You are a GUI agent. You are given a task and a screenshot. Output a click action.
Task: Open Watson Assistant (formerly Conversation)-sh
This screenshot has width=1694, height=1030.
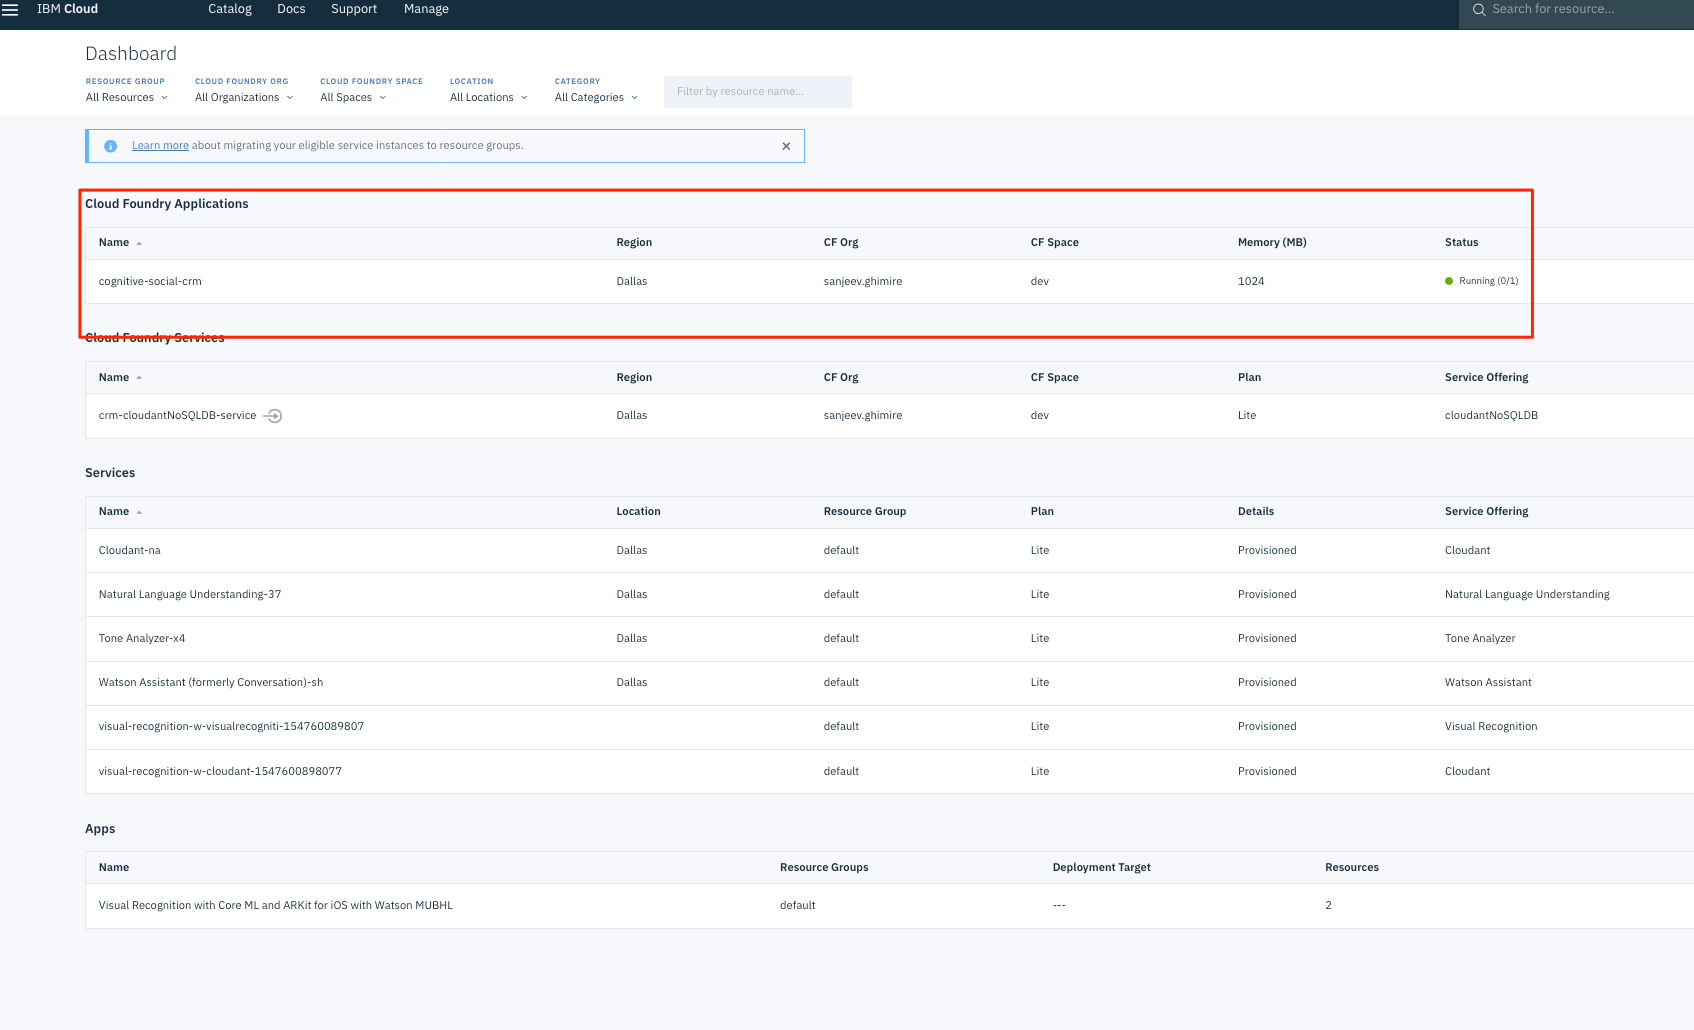(211, 682)
